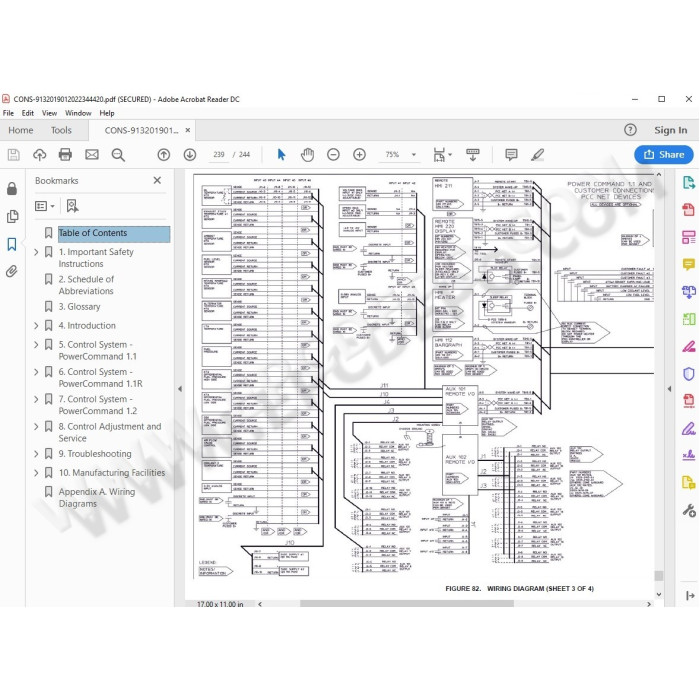Viewport: 700px width, 700px height.
Task: Toggle the Page Thumbnails panel
Action: click(x=12, y=217)
